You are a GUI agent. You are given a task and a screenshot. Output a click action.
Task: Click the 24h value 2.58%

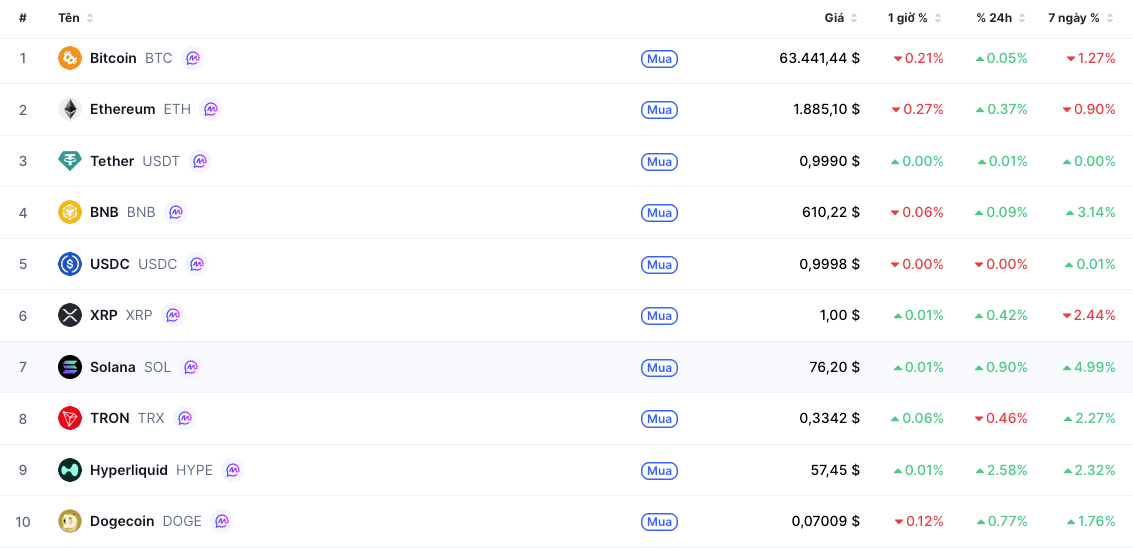click(1001, 471)
